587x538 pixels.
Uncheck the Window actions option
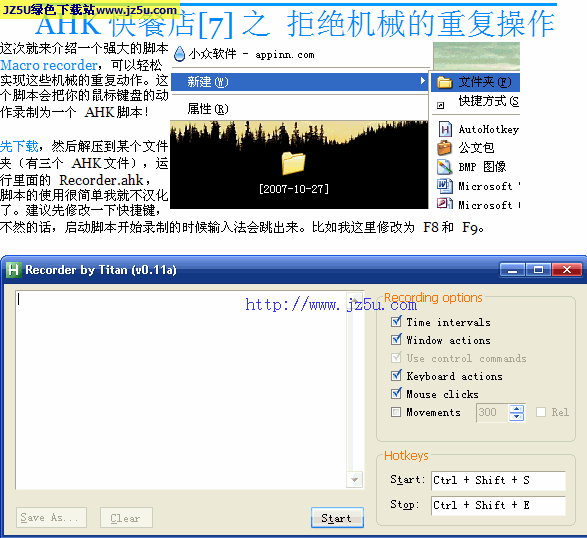pyautogui.click(x=396, y=340)
